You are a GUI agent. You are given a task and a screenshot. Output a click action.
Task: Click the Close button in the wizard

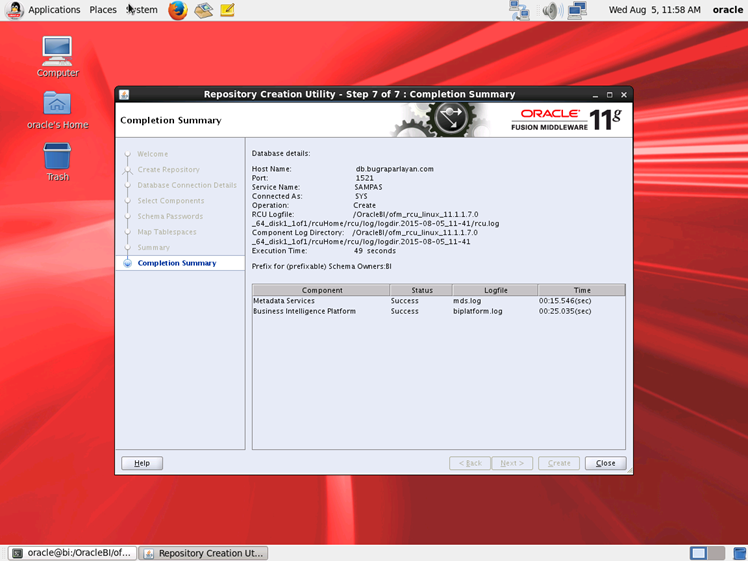(605, 463)
